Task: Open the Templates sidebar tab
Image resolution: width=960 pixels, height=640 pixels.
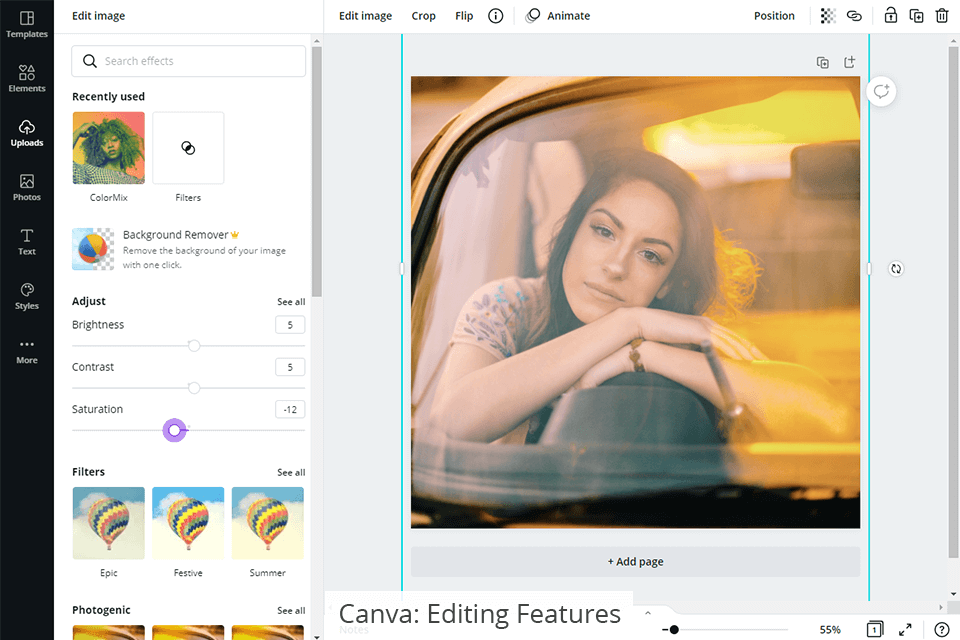Action: (x=27, y=24)
